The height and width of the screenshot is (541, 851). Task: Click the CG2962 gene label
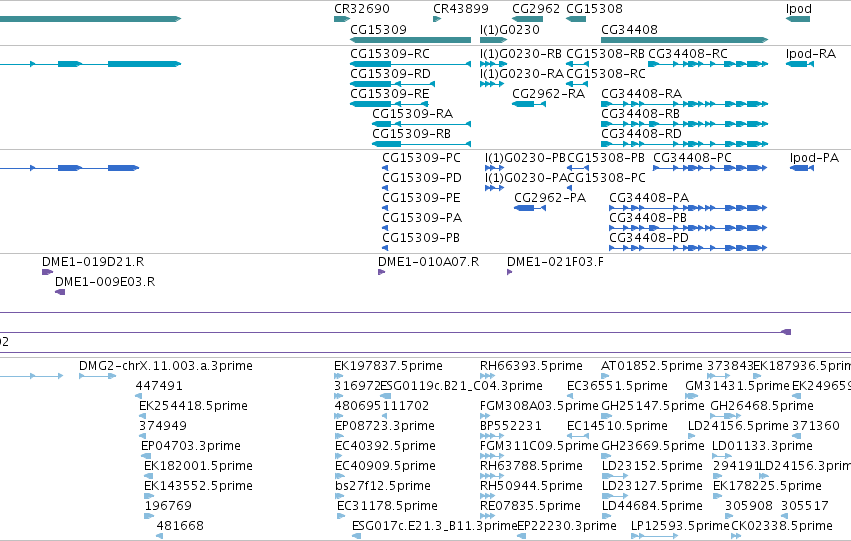point(536,9)
